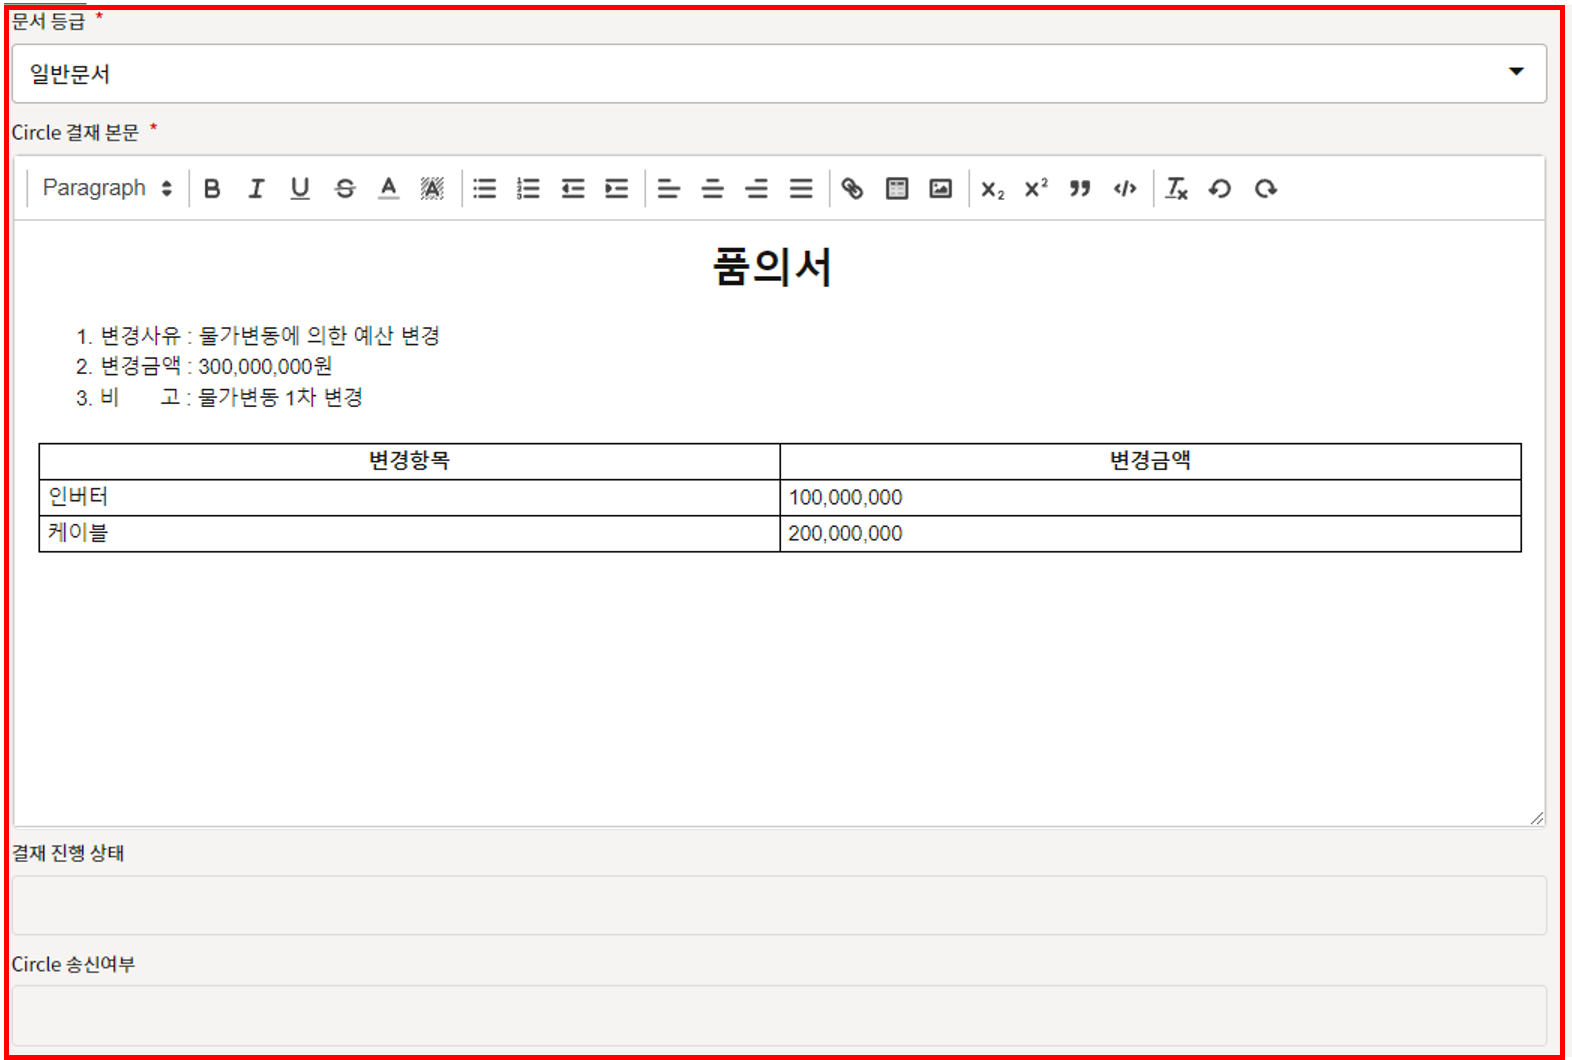Apply italic formatting
Viewport: 1572px width, 1060px height.
point(256,188)
